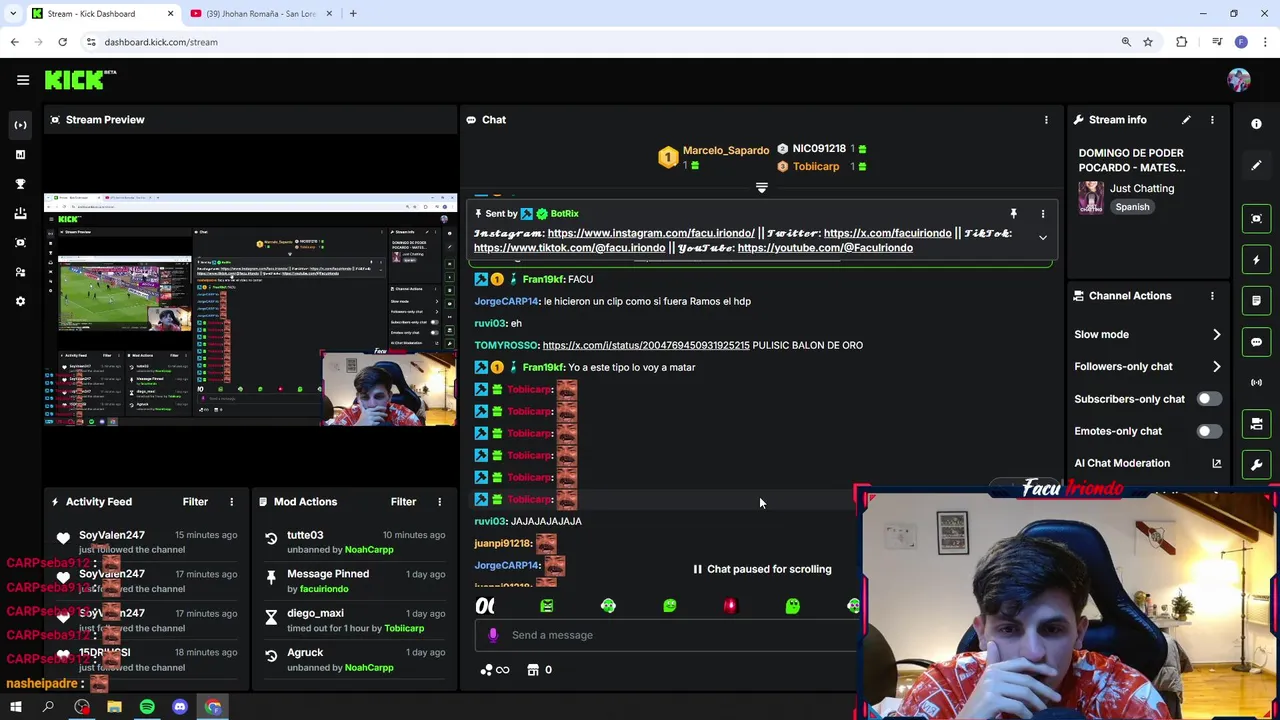Image resolution: width=1280 pixels, height=720 pixels.
Task: Open Discord from the taskbar
Action: pyautogui.click(x=180, y=707)
